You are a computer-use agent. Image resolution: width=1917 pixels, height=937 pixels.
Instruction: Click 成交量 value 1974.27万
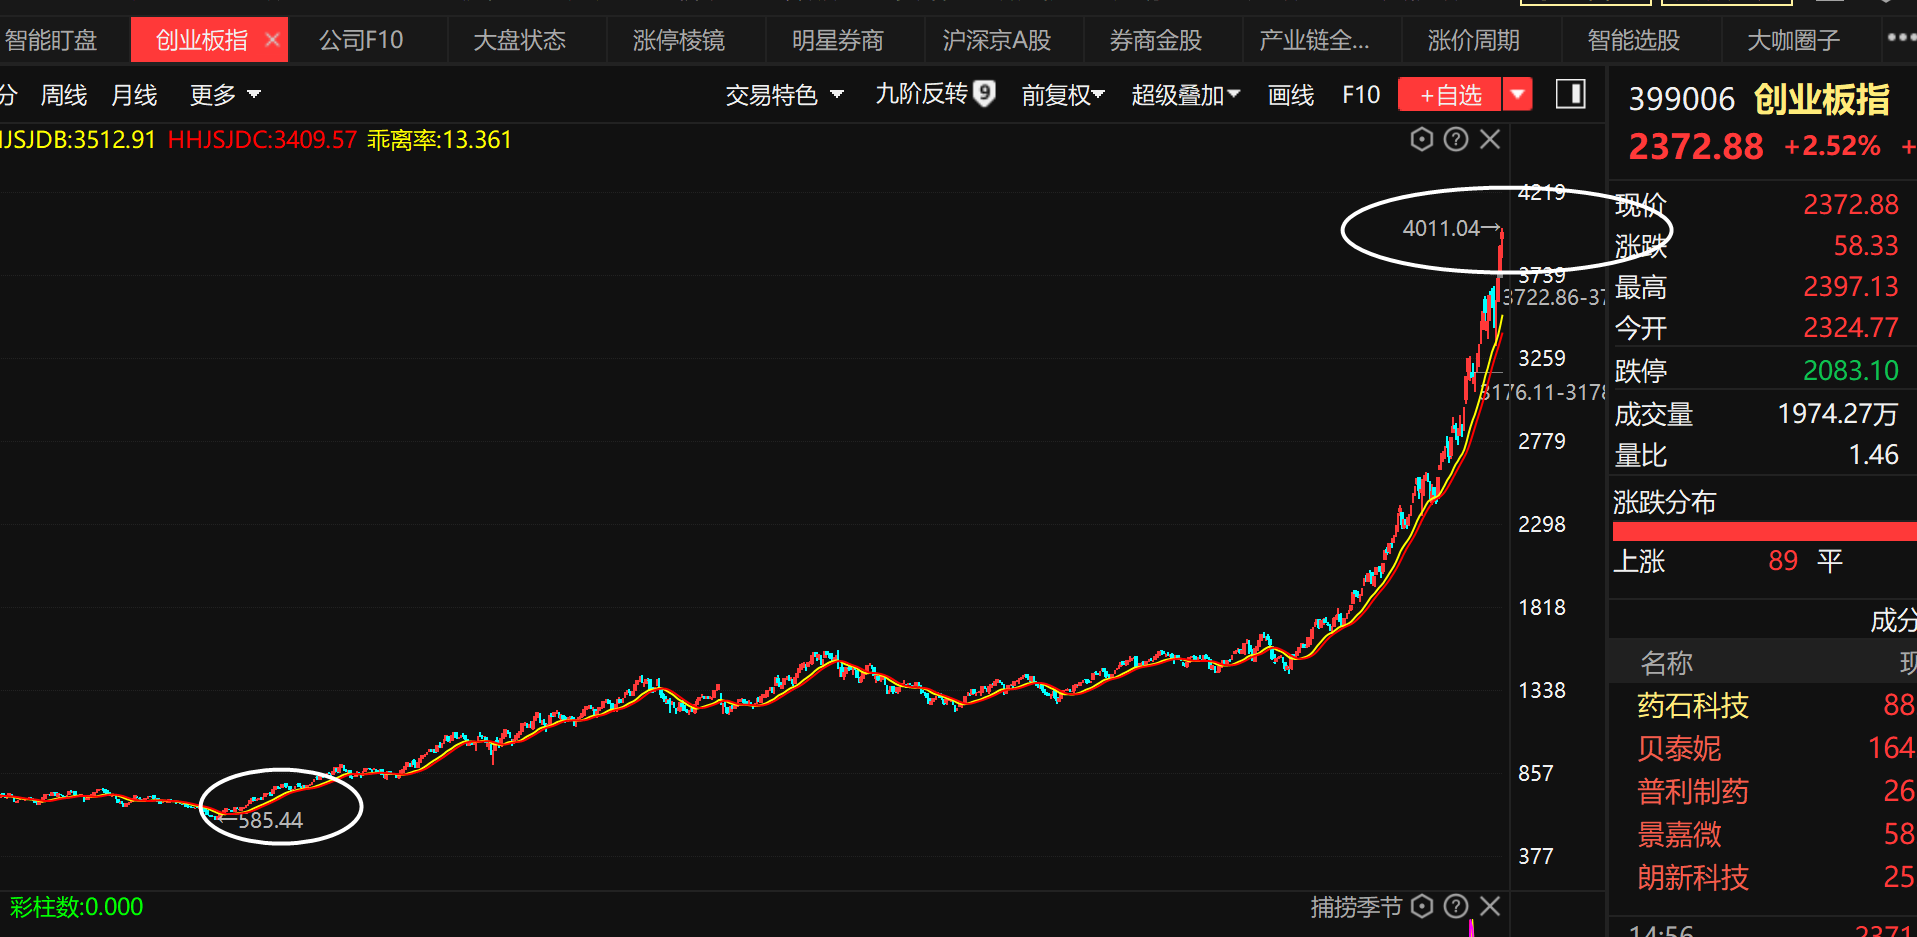coord(1837,414)
